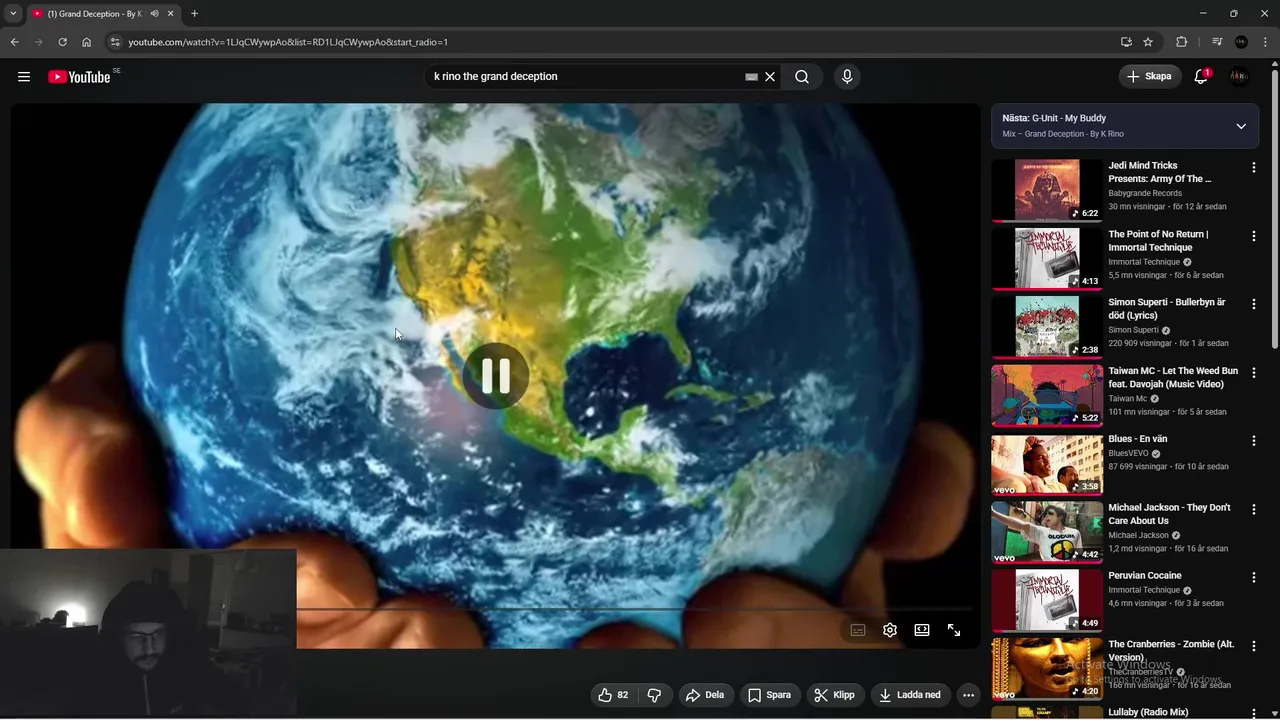Like the video with 82 likes

tap(612, 695)
